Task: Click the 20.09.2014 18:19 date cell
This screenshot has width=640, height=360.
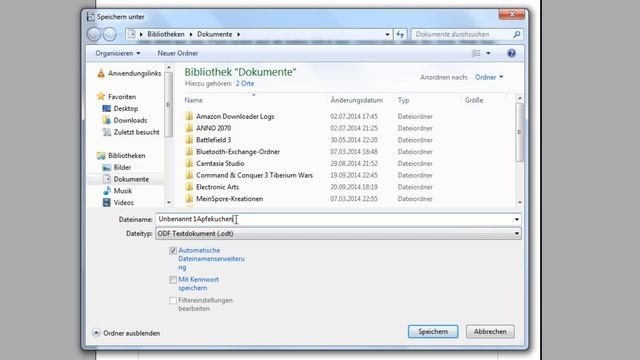Action: click(354, 187)
